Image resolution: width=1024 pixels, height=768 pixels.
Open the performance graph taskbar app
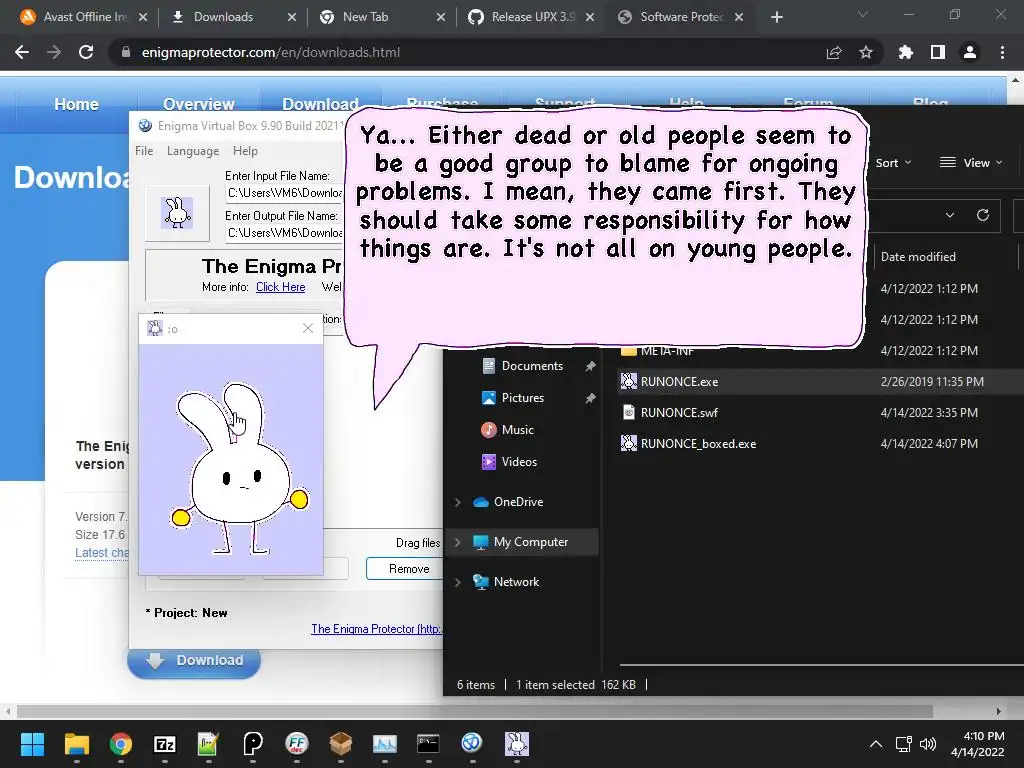point(385,744)
